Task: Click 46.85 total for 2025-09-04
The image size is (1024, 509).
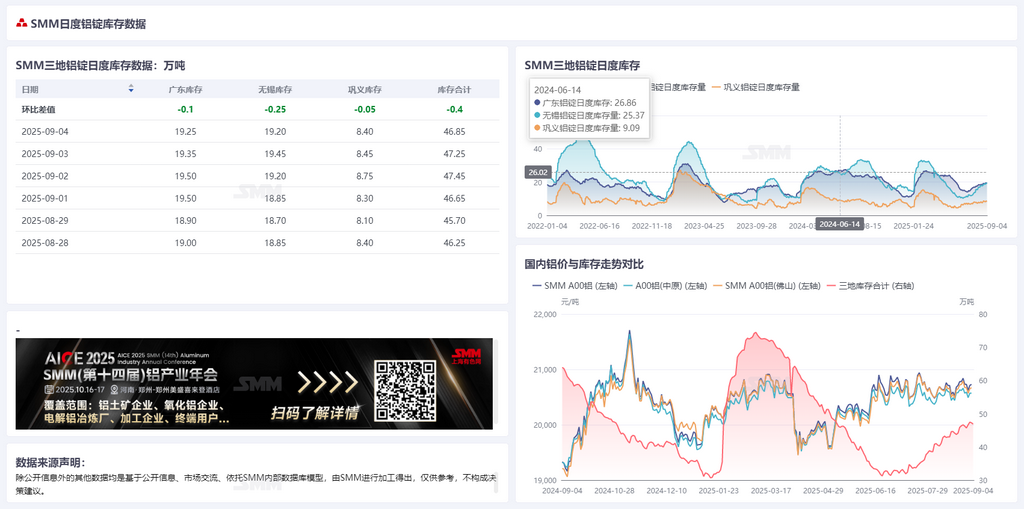Action: [454, 131]
